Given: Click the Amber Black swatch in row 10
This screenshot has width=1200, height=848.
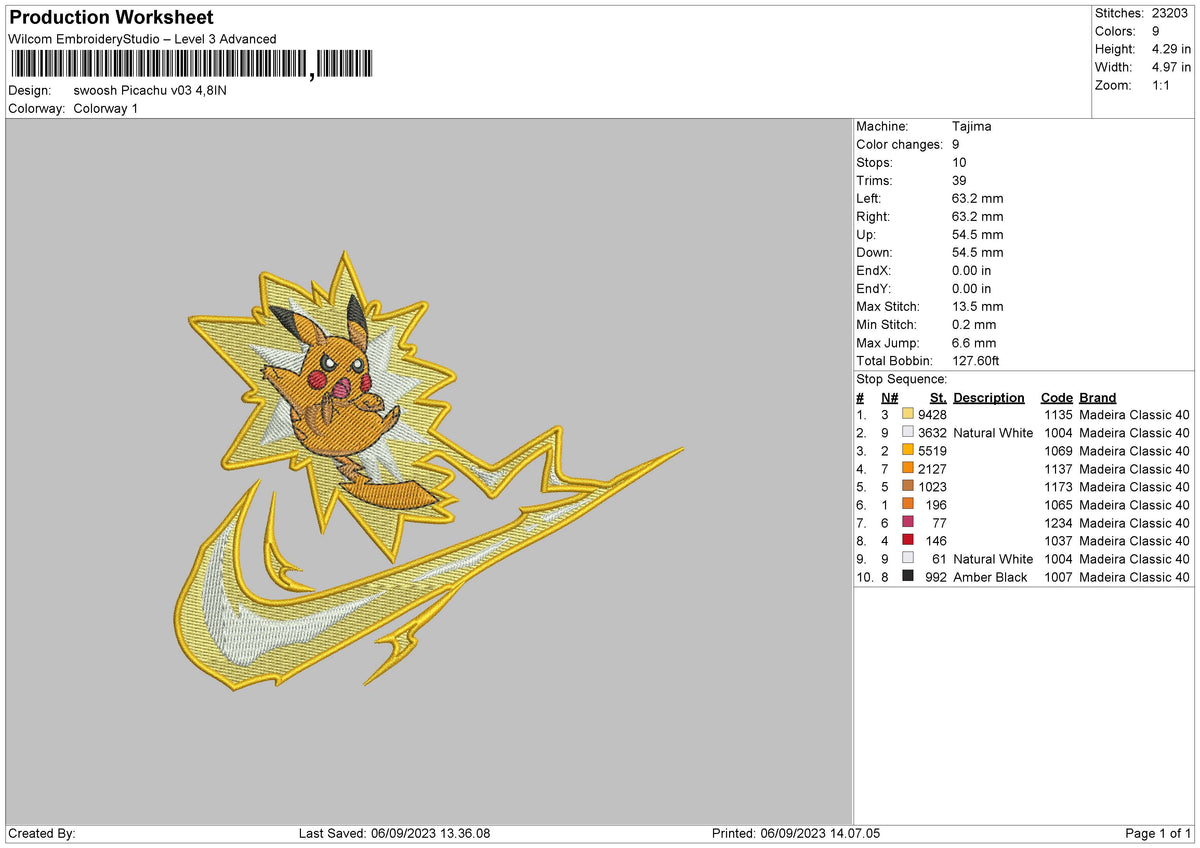Looking at the screenshot, I should pos(907,577).
